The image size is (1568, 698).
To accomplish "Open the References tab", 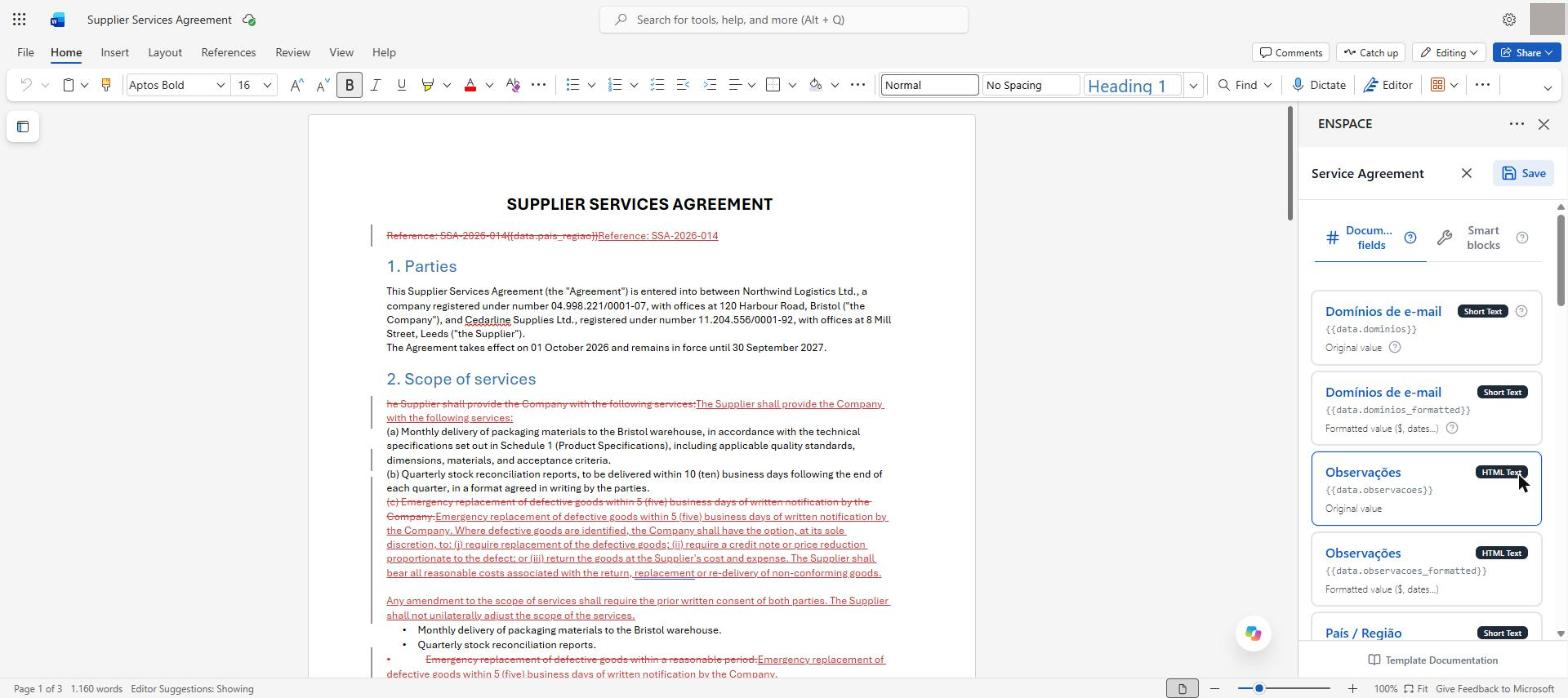I will 228,52.
